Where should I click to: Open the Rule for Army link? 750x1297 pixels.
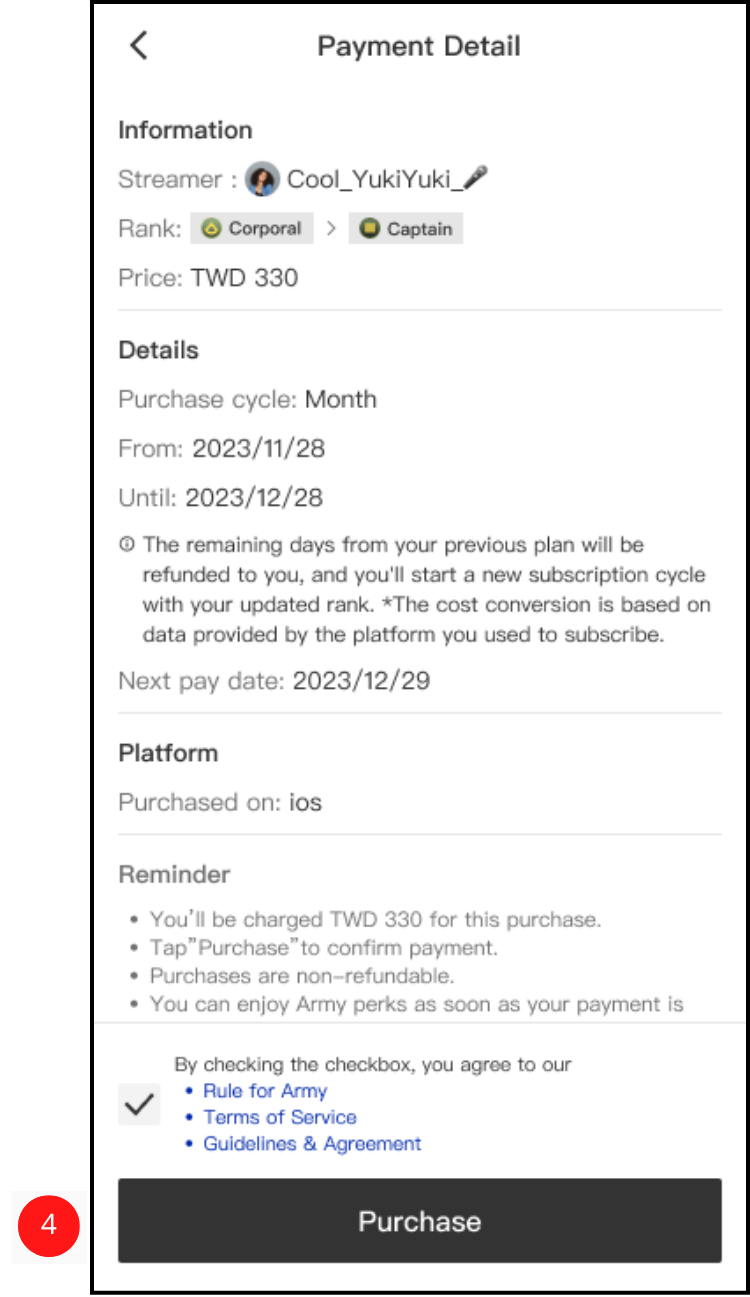pos(265,1091)
